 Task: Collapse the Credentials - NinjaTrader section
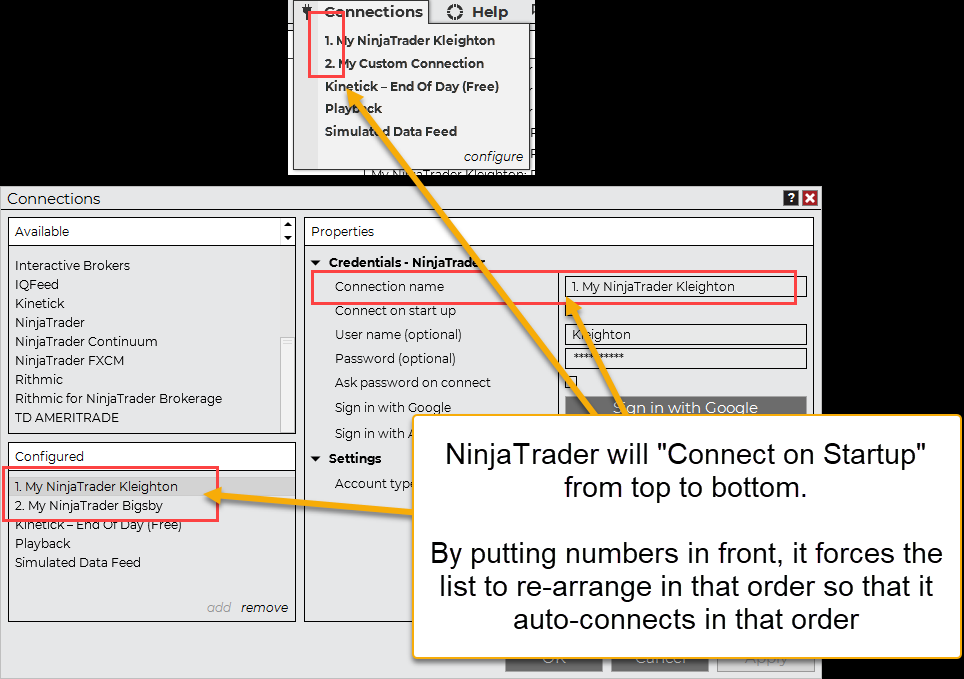tap(316, 263)
